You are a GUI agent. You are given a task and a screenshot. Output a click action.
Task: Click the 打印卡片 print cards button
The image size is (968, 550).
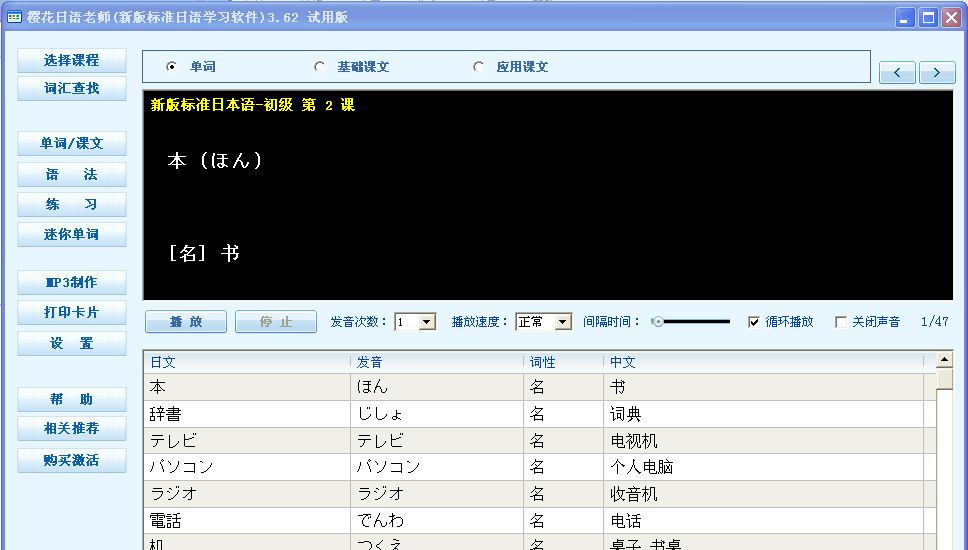(72, 312)
